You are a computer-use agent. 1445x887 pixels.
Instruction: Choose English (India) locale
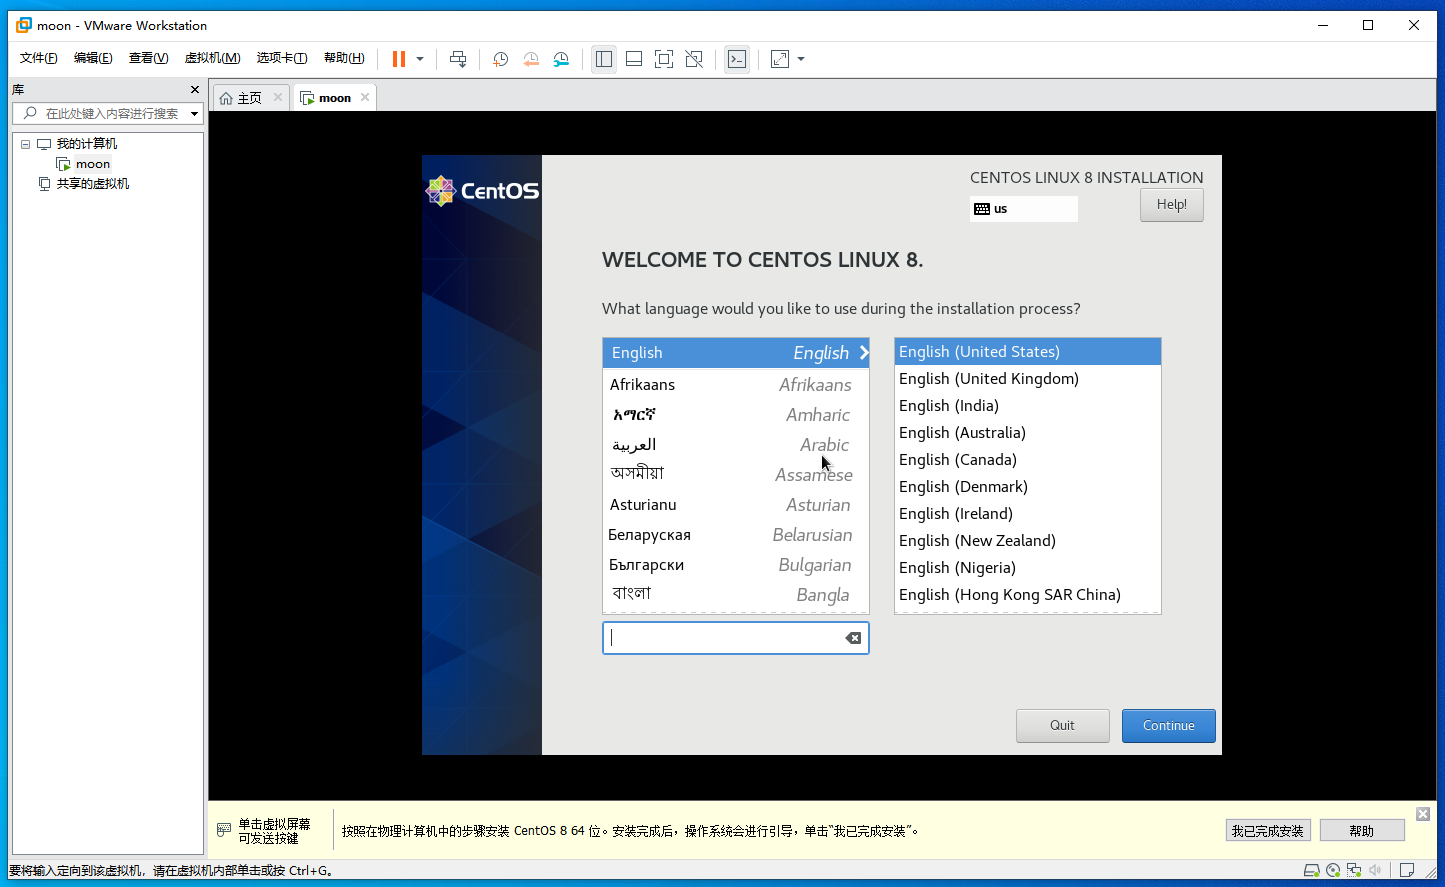(x=1028, y=406)
